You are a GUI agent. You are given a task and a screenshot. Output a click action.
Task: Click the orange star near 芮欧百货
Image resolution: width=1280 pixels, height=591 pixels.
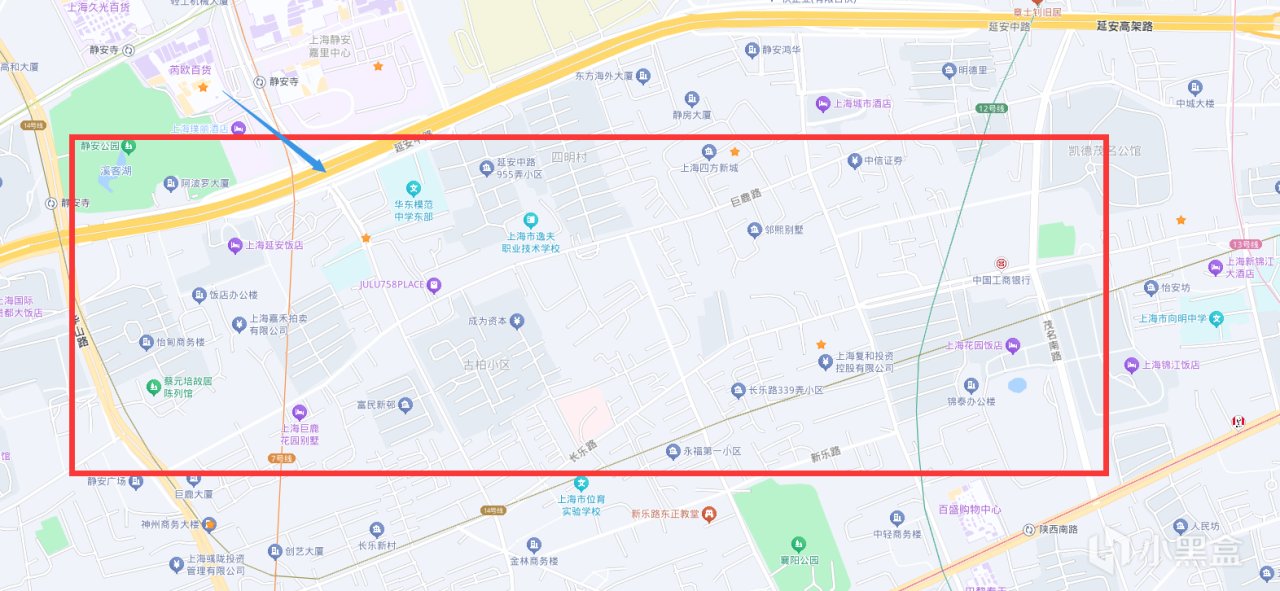pos(203,88)
